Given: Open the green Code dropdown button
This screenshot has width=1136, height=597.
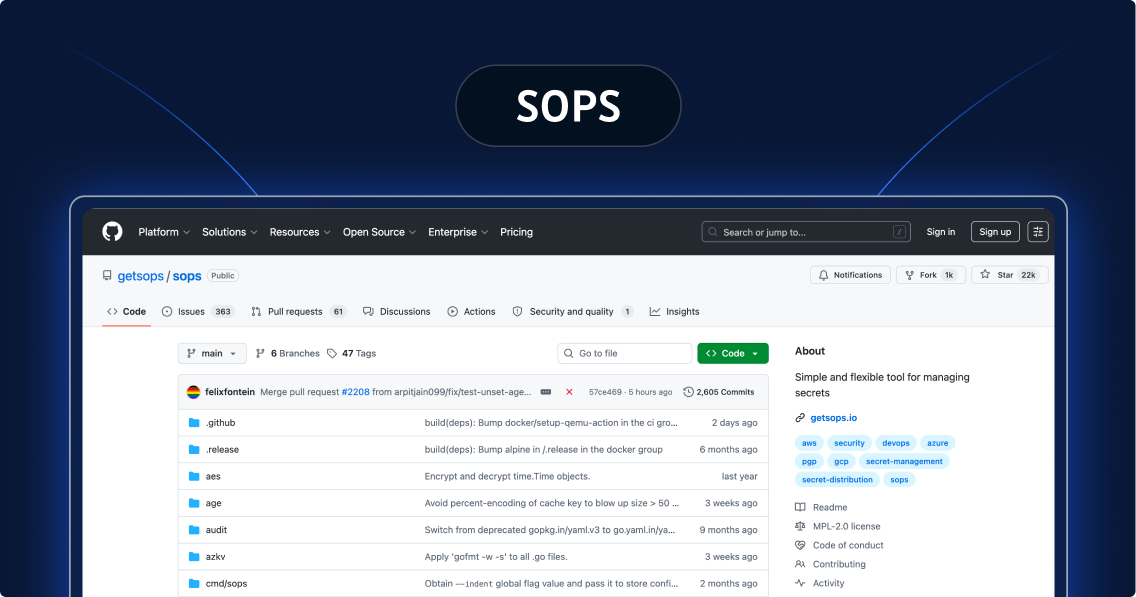Looking at the screenshot, I should tap(732, 354).
